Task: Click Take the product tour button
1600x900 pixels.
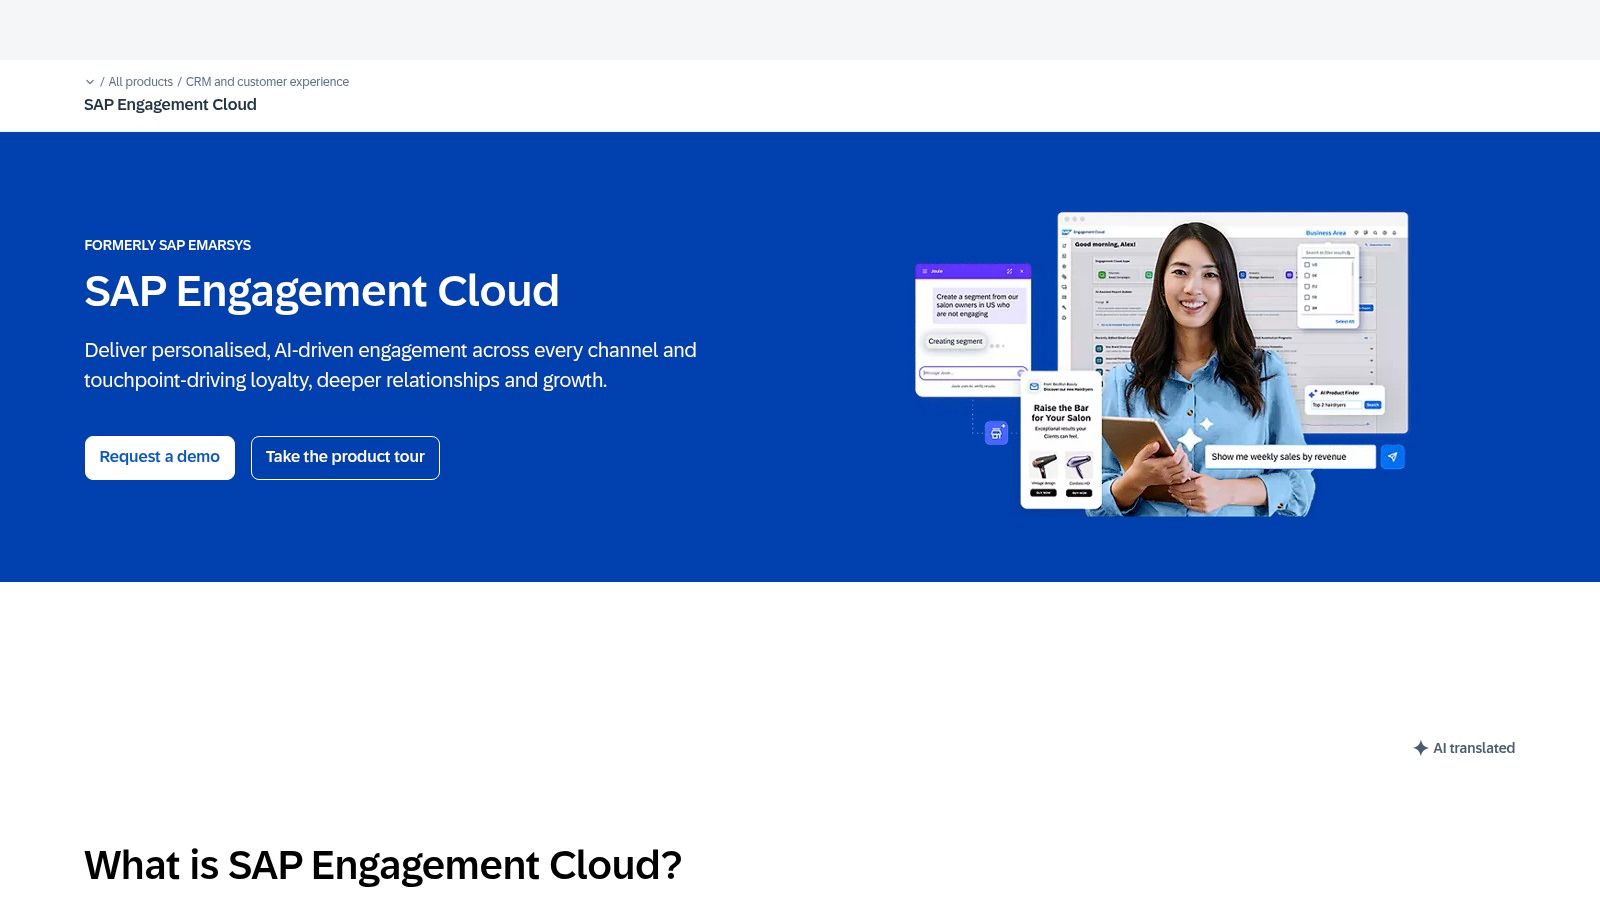Action: point(345,458)
